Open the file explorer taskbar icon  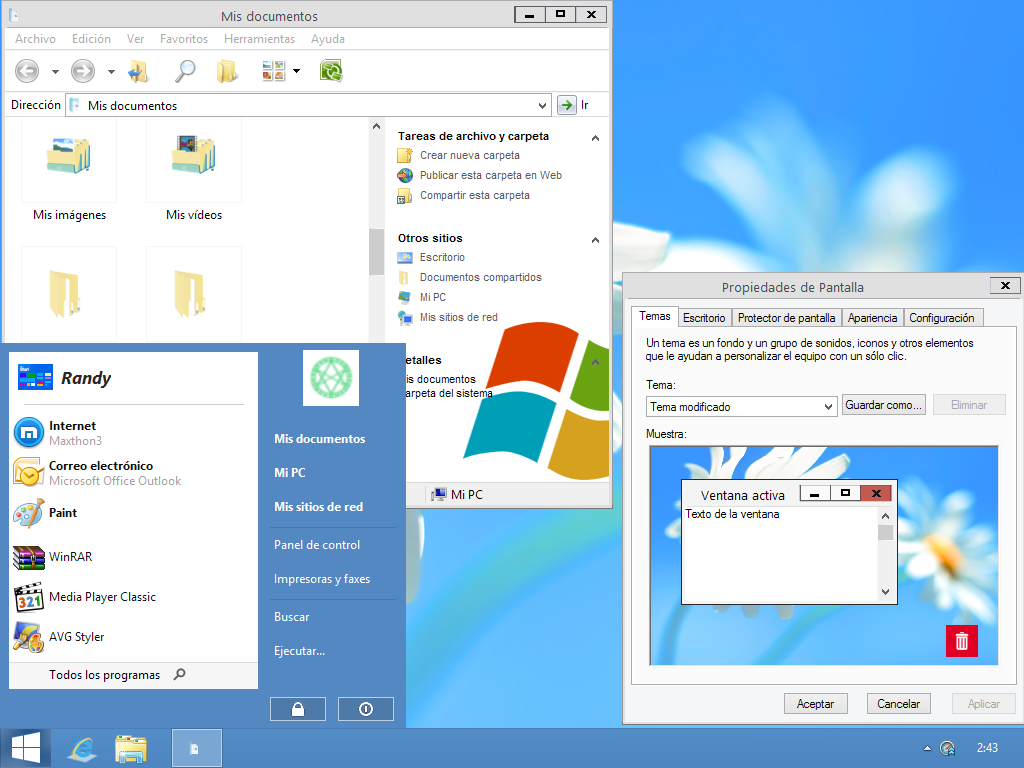pyautogui.click(x=131, y=748)
